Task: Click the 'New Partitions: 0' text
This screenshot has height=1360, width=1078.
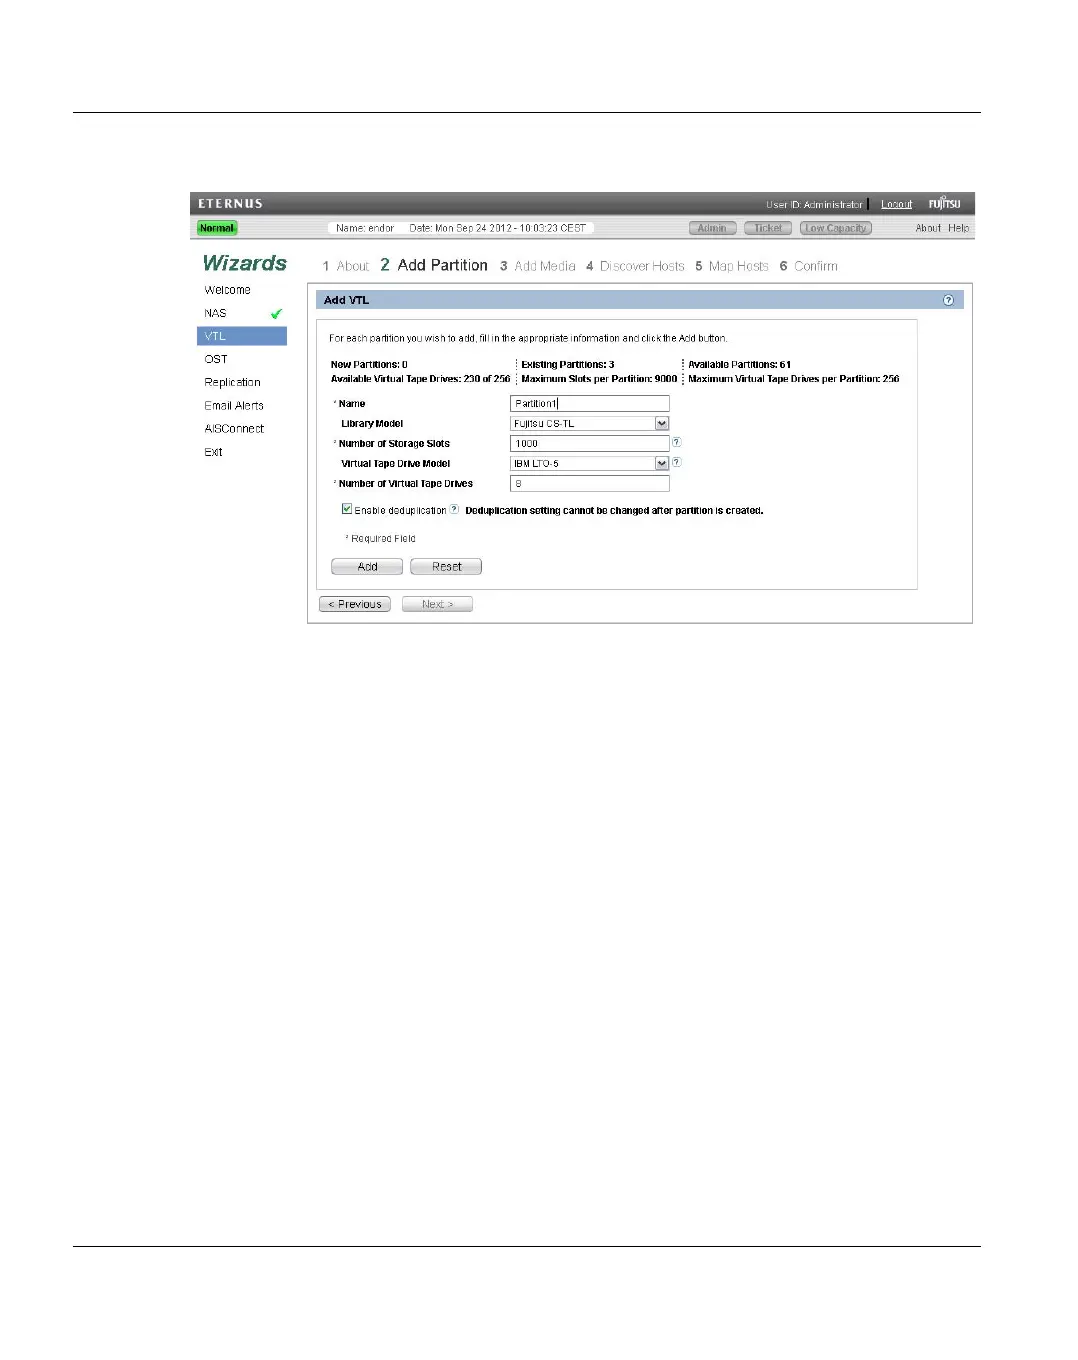Action: click(369, 365)
